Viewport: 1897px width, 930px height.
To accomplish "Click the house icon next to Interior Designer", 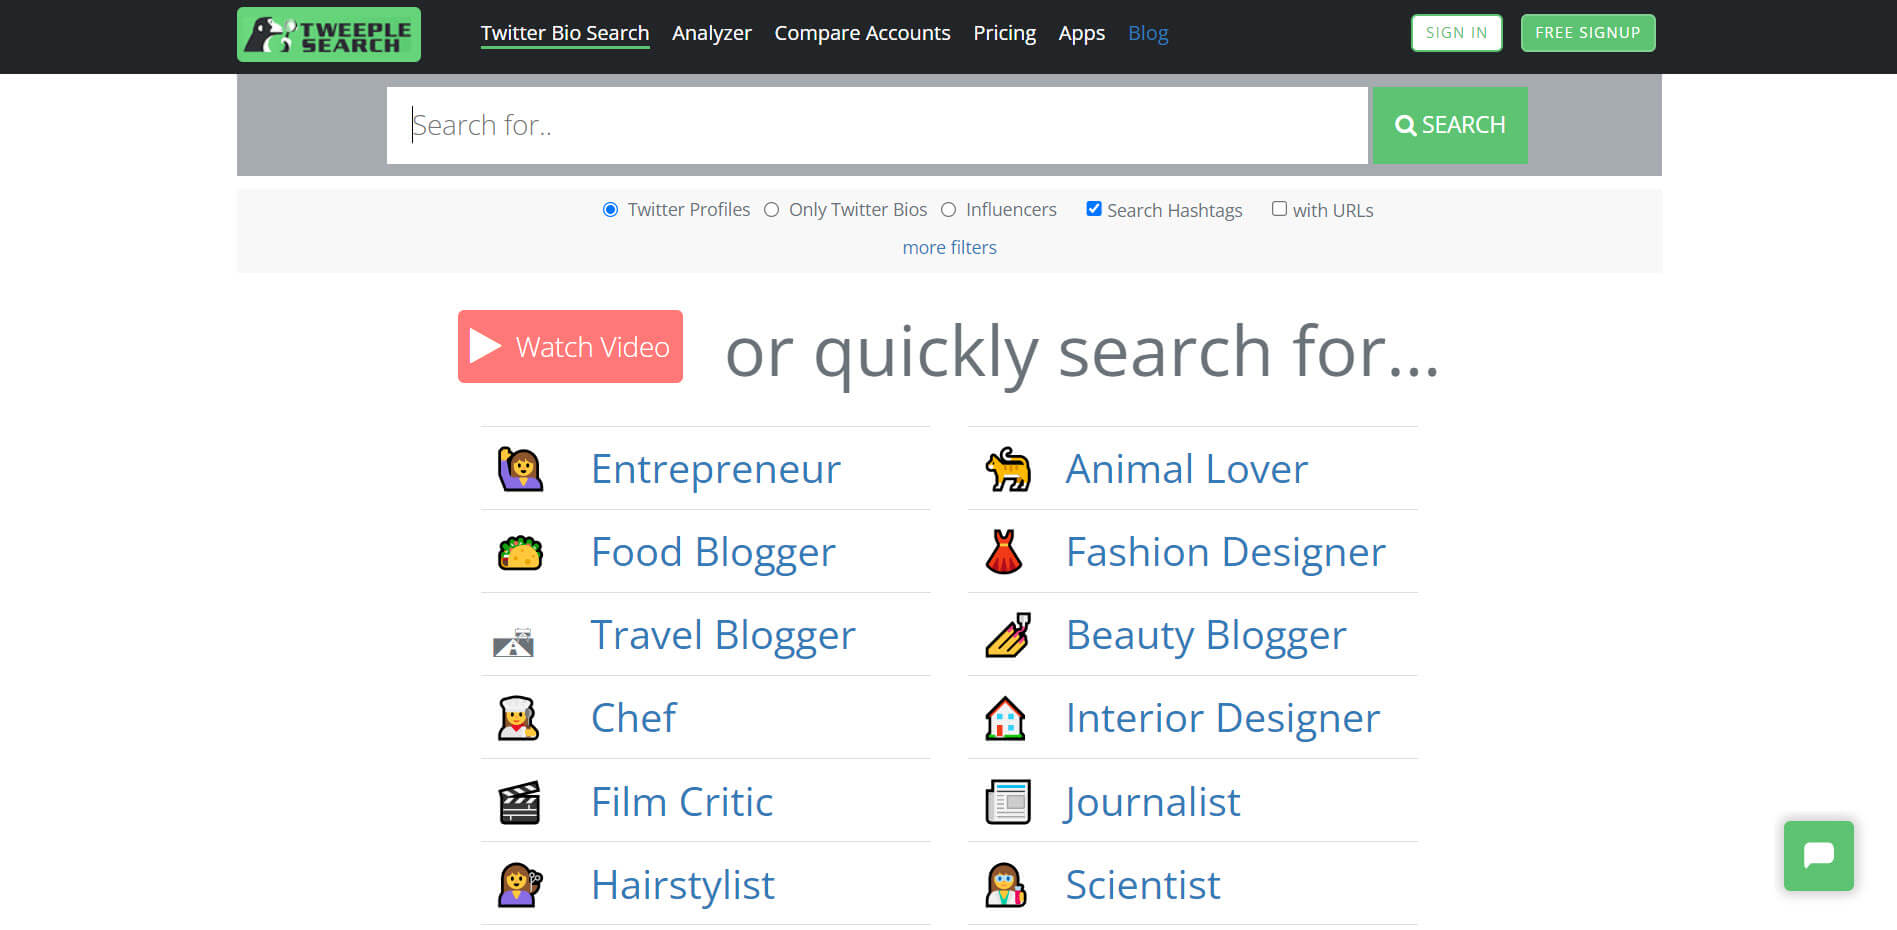I will [x=1006, y=717].
